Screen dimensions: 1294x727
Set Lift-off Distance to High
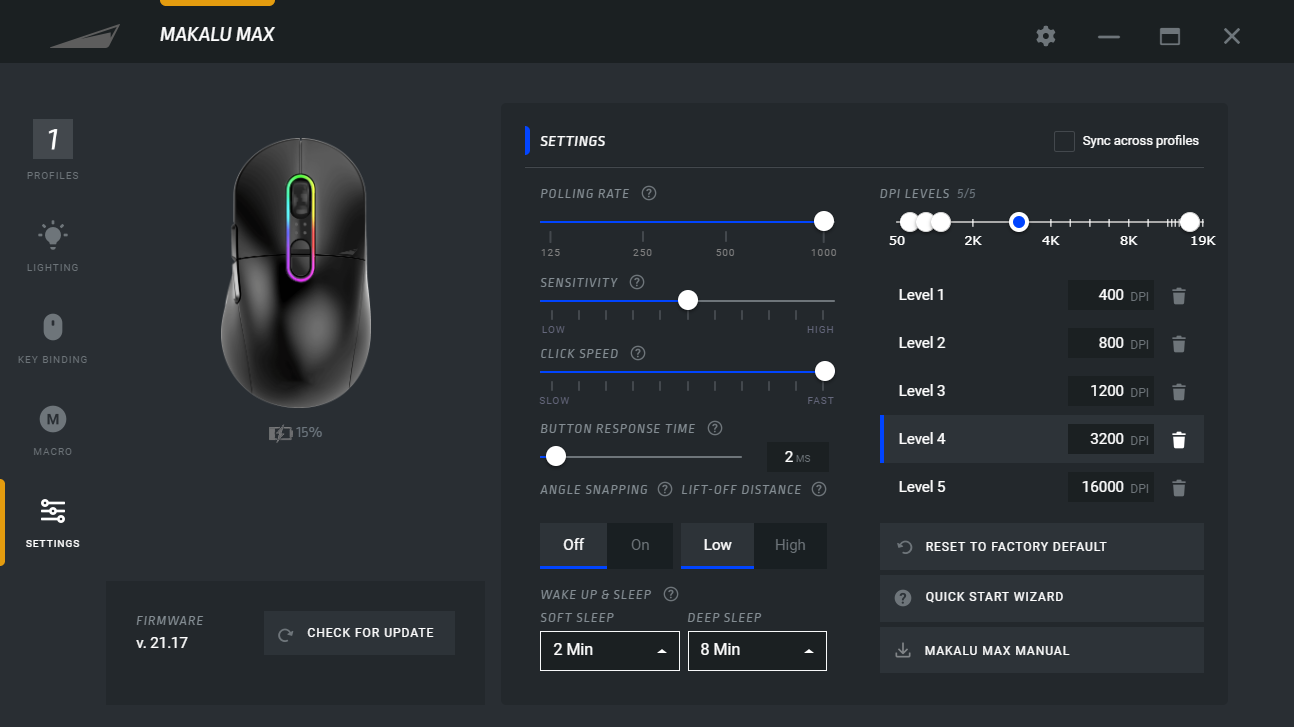[x=790, y=545]
